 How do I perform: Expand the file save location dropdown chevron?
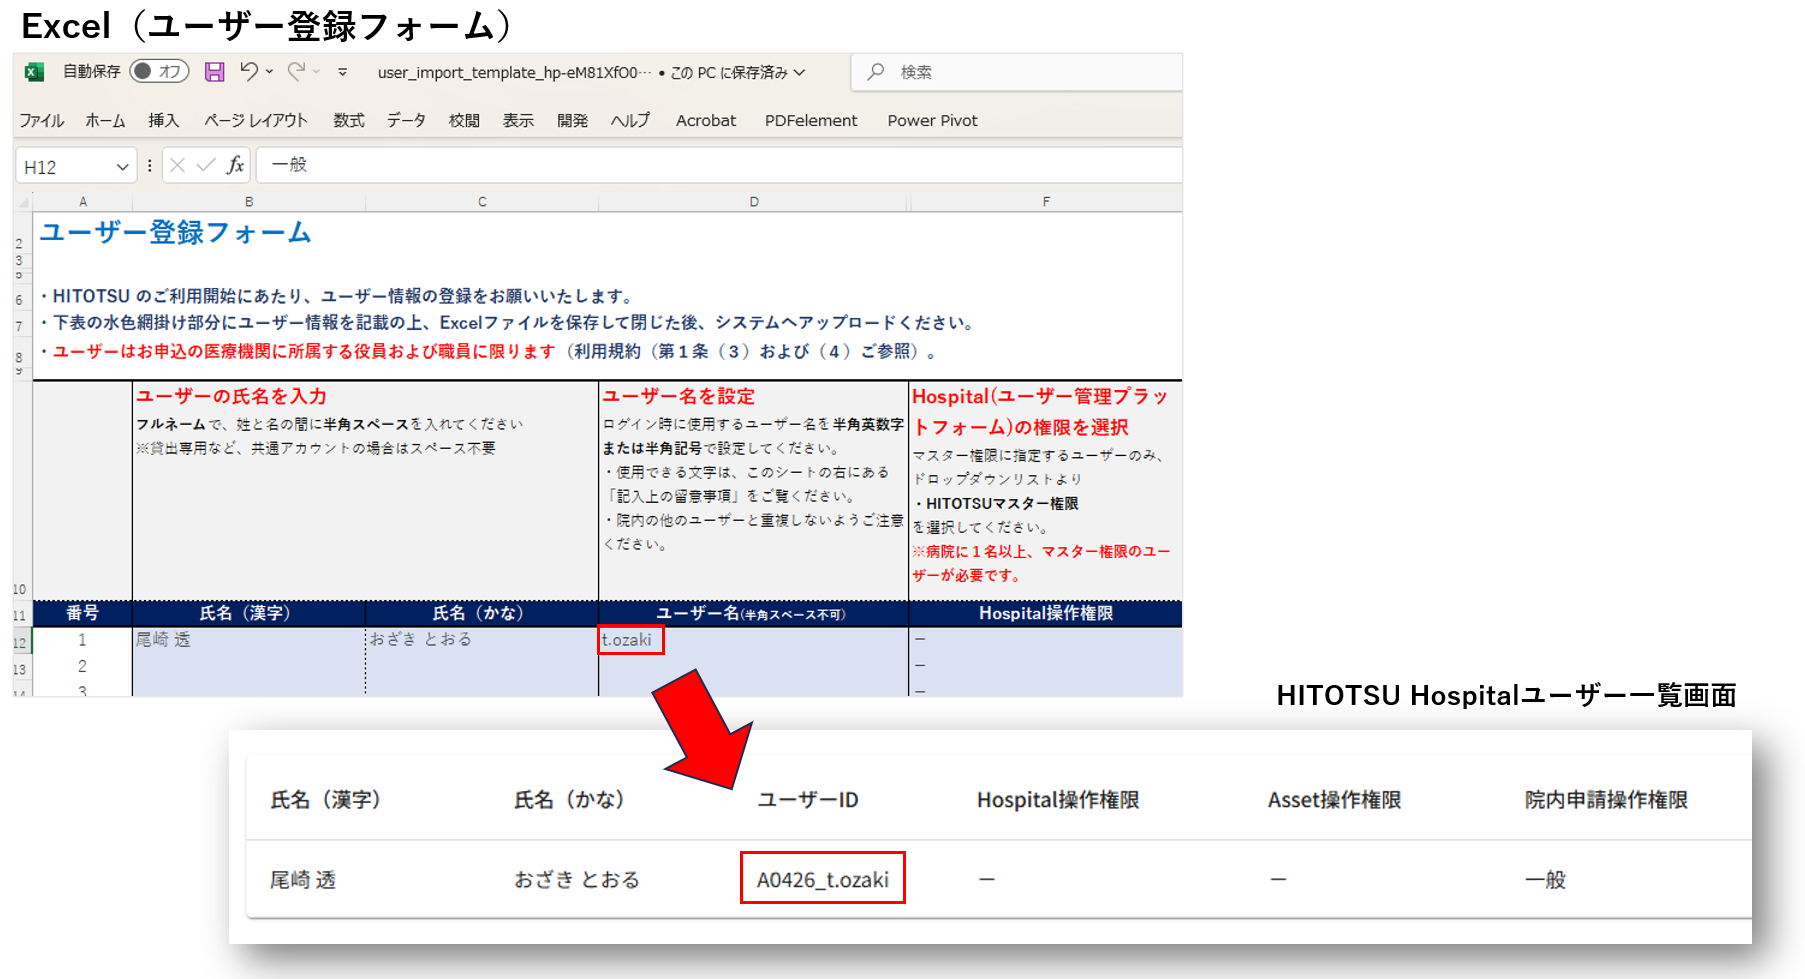click(x=800, y=72)
